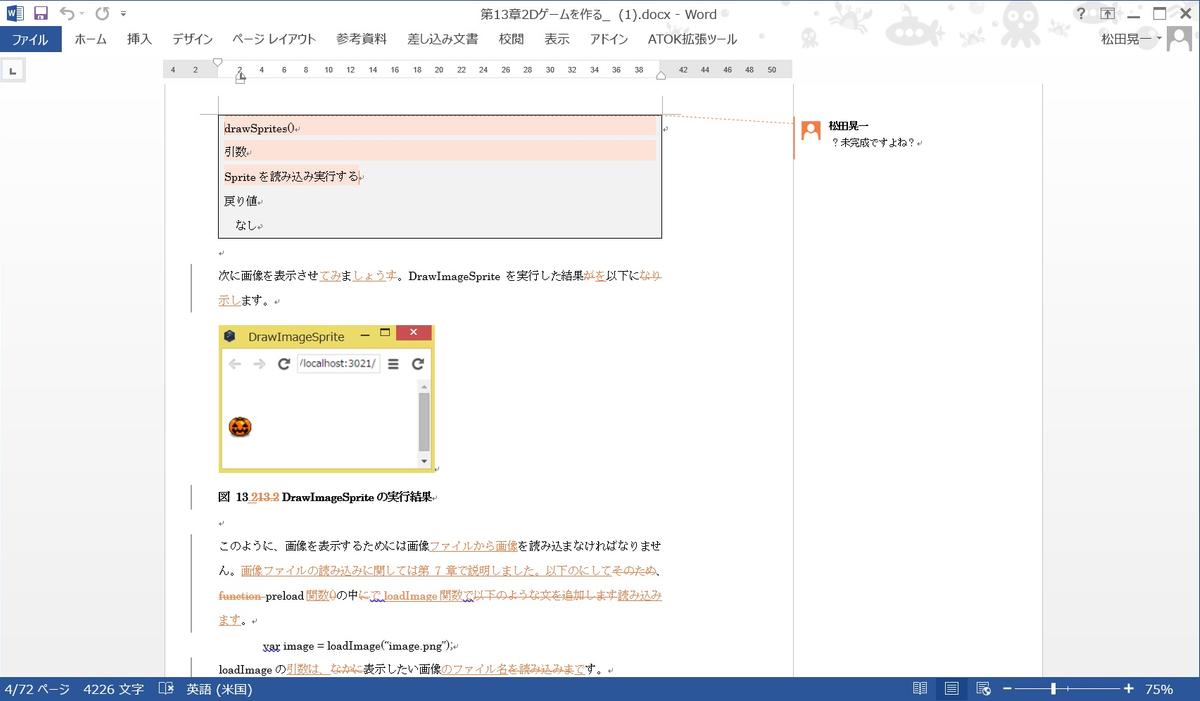Redo the last action via the repeat arrow

tap(102, 13)
